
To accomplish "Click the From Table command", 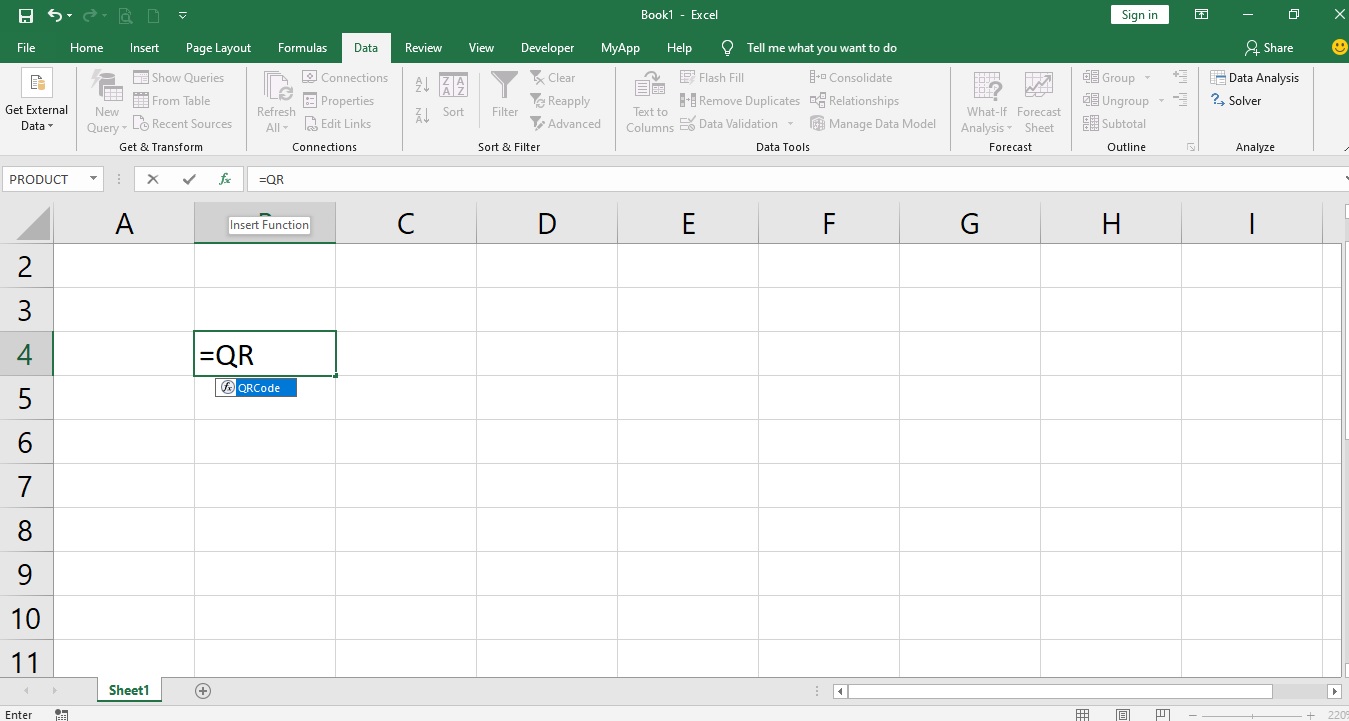I will tap(171, 100).
